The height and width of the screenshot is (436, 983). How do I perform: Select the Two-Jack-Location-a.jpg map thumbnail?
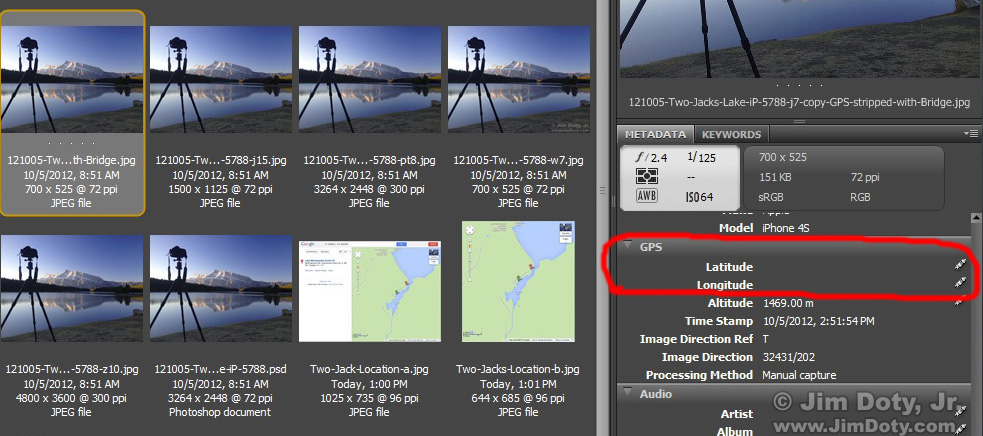370,291
